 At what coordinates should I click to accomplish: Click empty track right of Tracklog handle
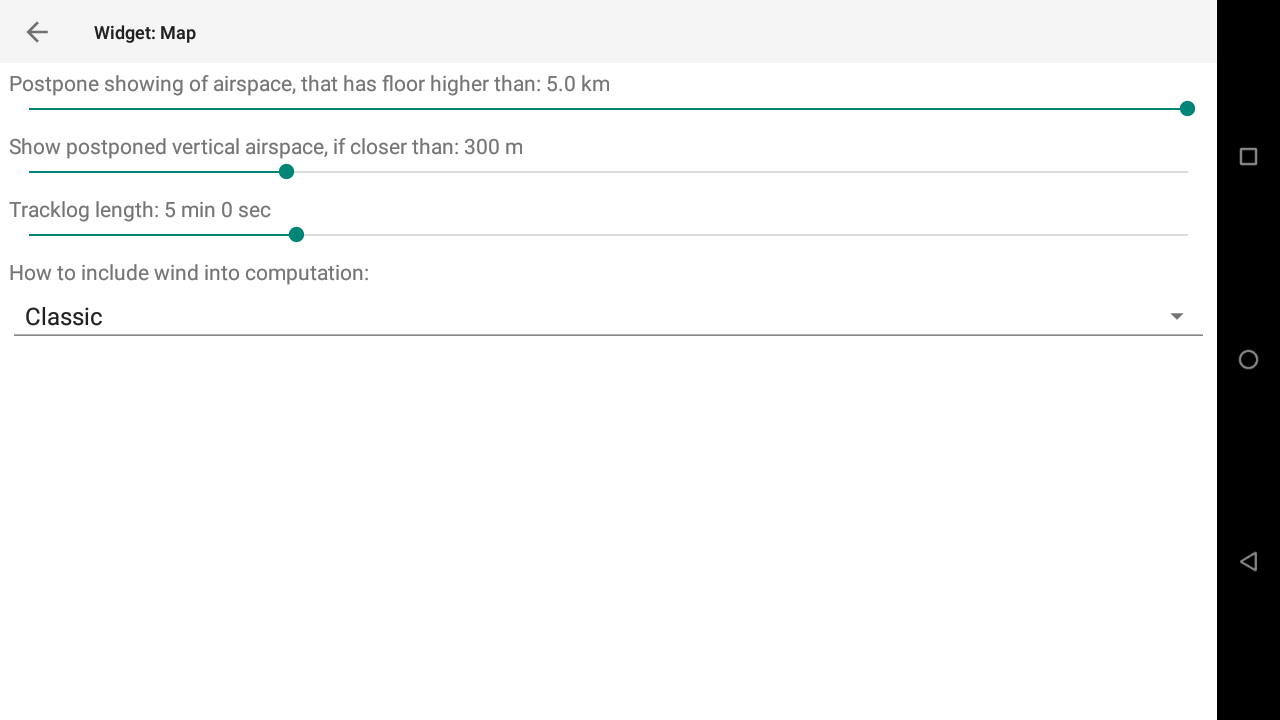point(740,235)
